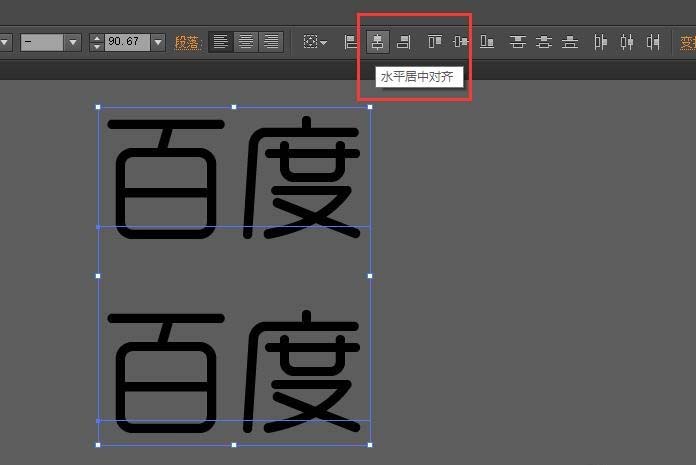696x465 pixels.
Task: Click horizontal distribute center icon
Action: pyautogui.click(x=627, y=42)
